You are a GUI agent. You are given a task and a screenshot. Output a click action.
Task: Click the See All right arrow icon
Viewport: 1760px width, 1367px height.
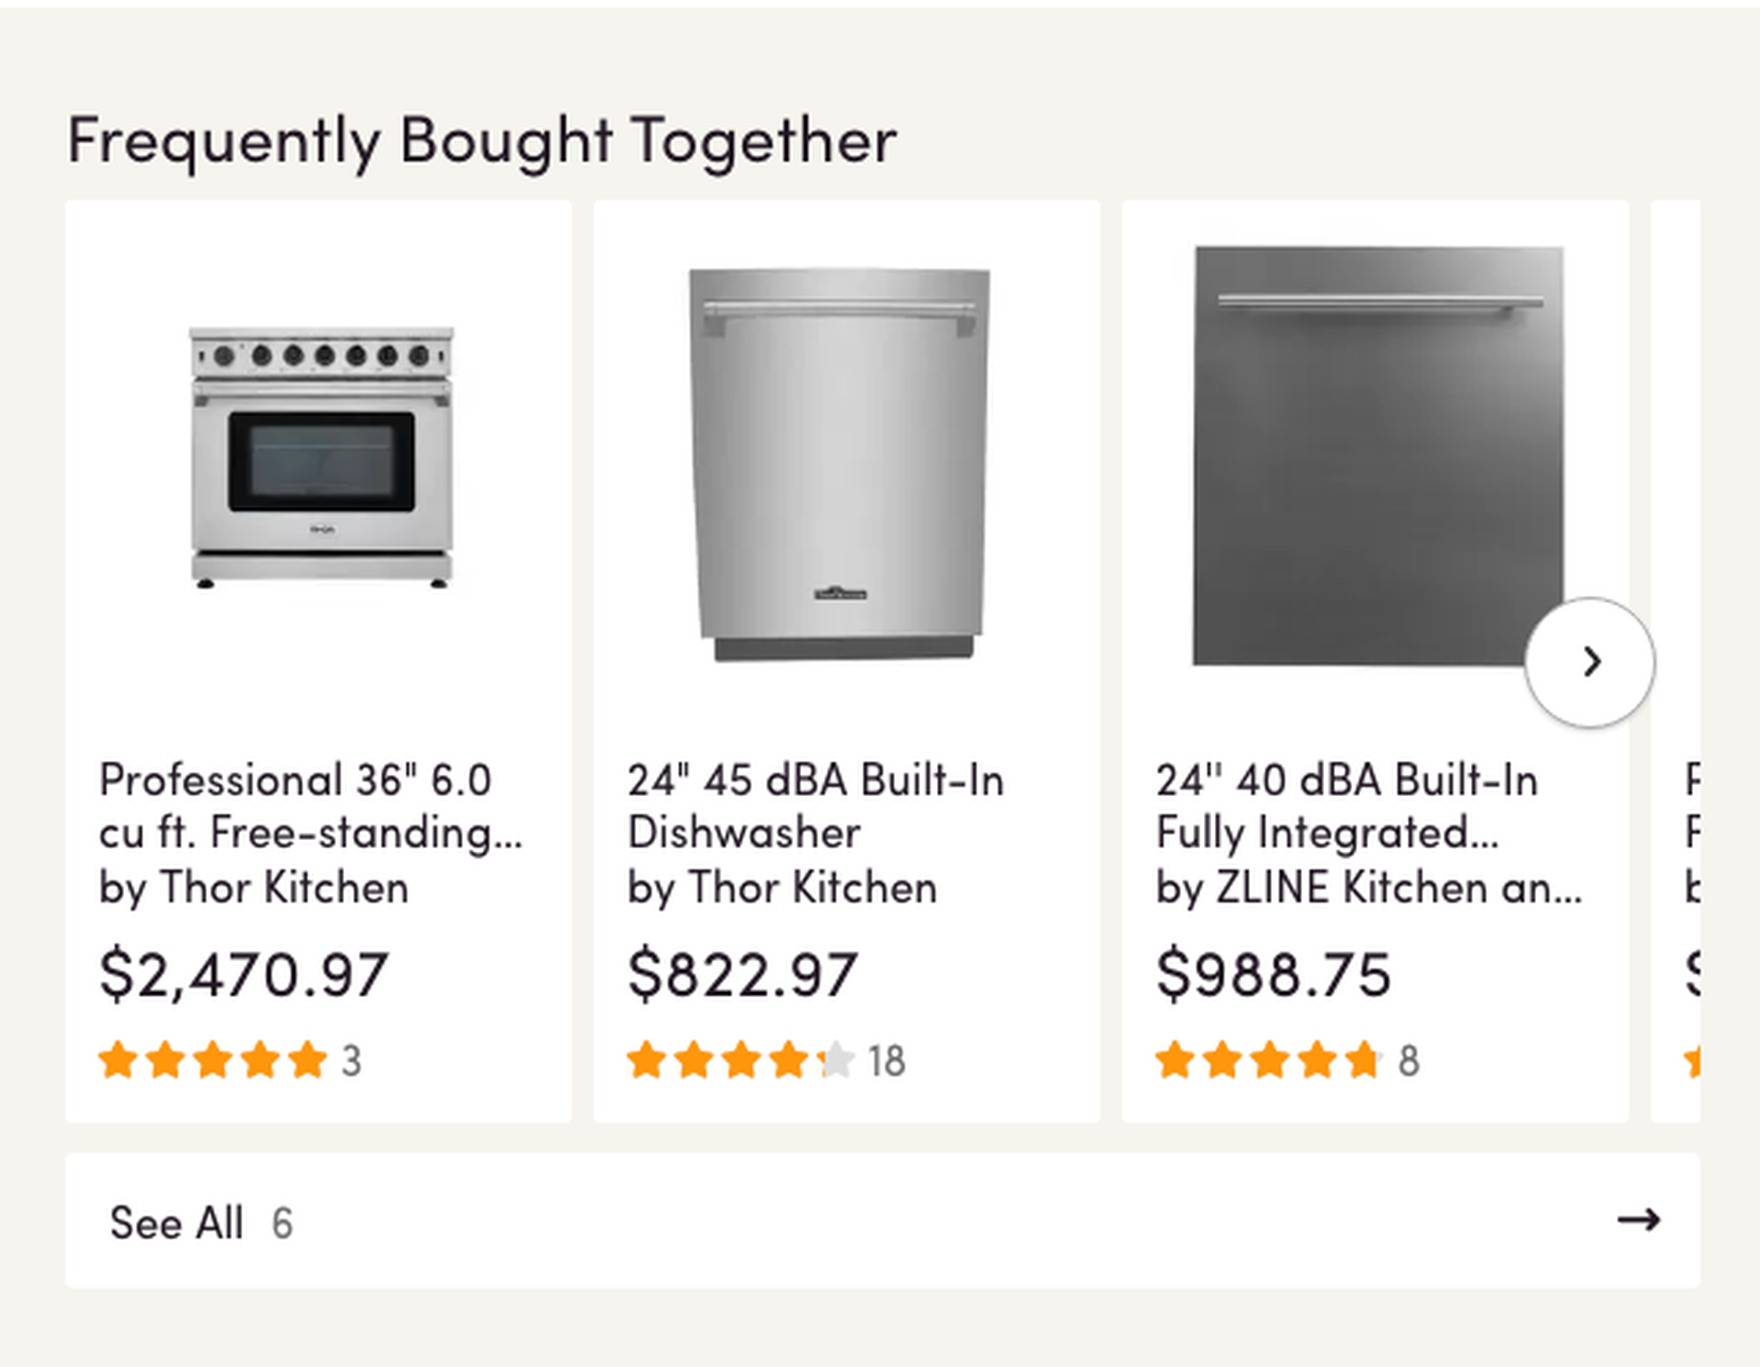point(1638,1220)
